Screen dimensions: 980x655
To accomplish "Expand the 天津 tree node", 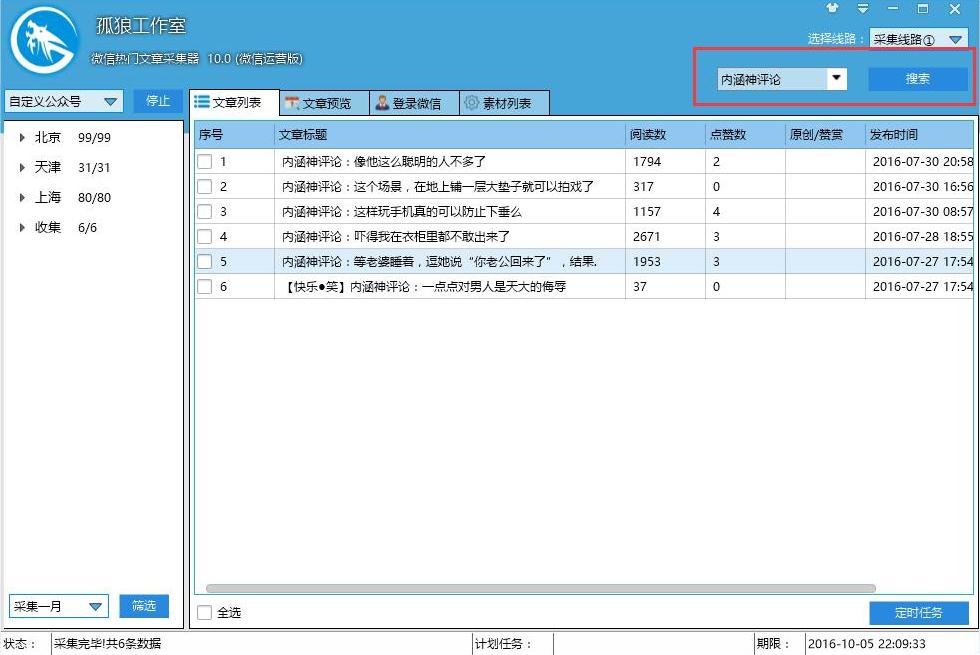I will pyautogui.click(x=22, y=168).
